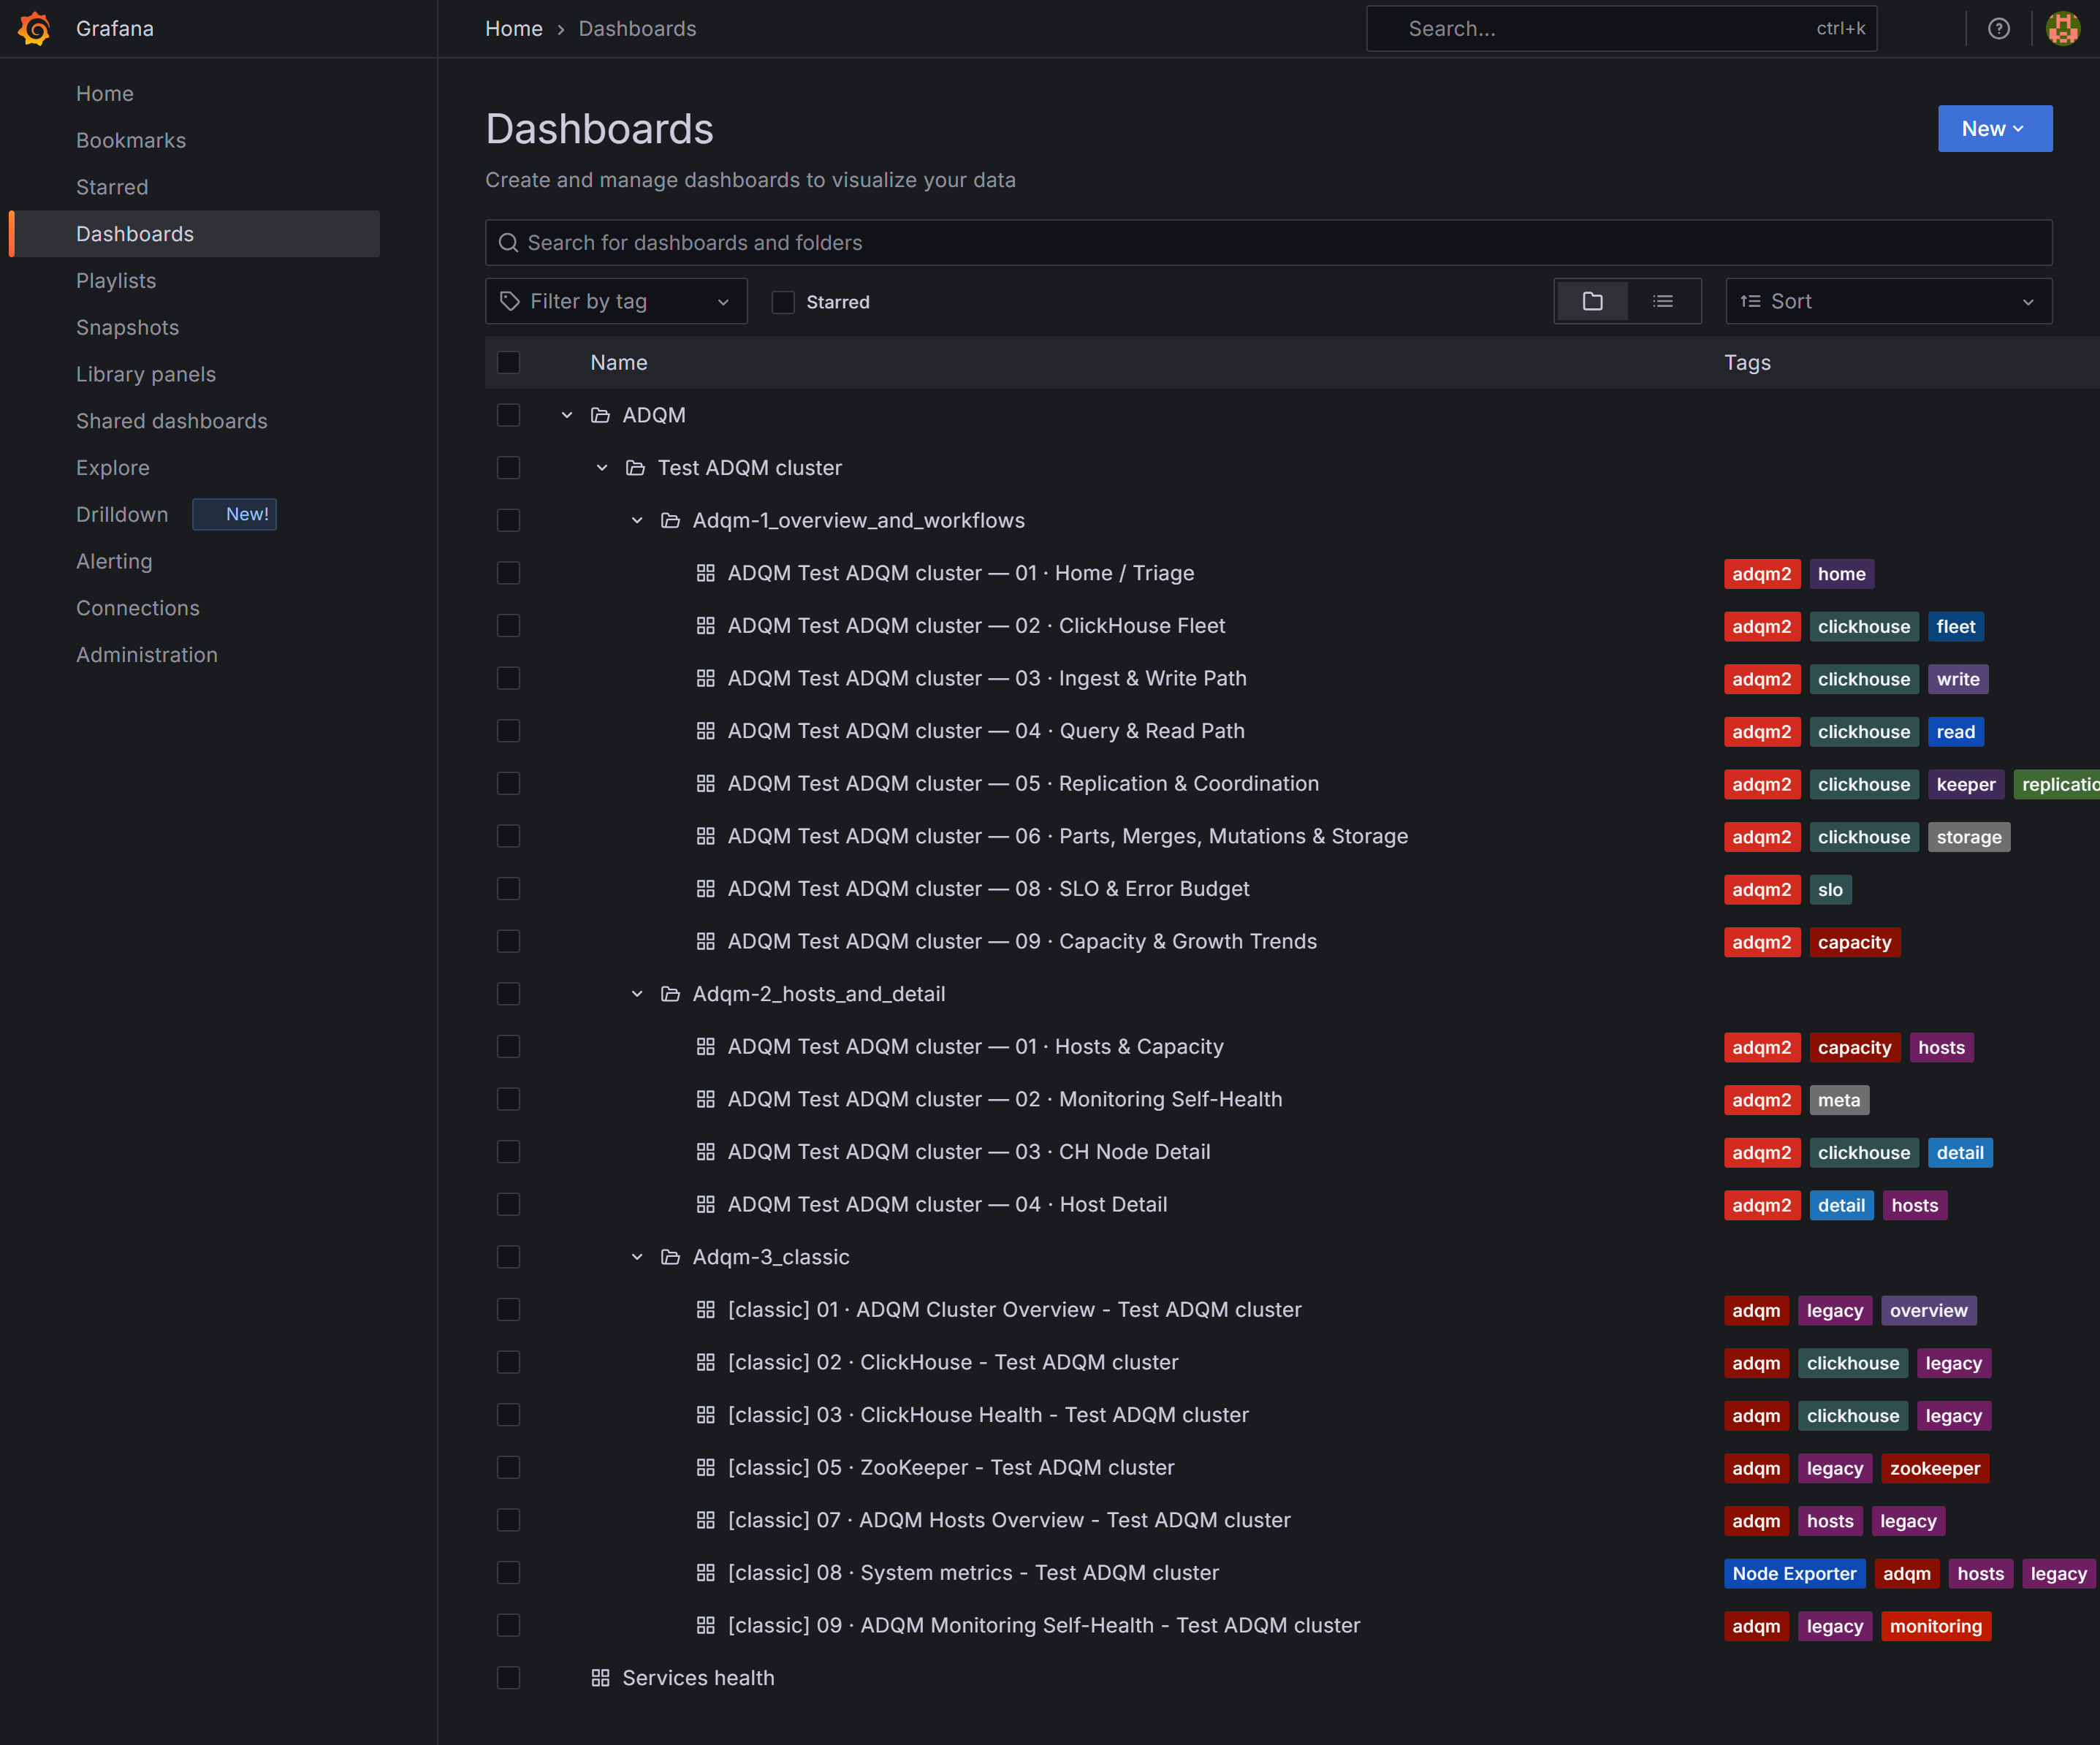Check the select-all checkbox in header row
The height and width of the screenshot is (1745, 2100).
click(508, 362)
